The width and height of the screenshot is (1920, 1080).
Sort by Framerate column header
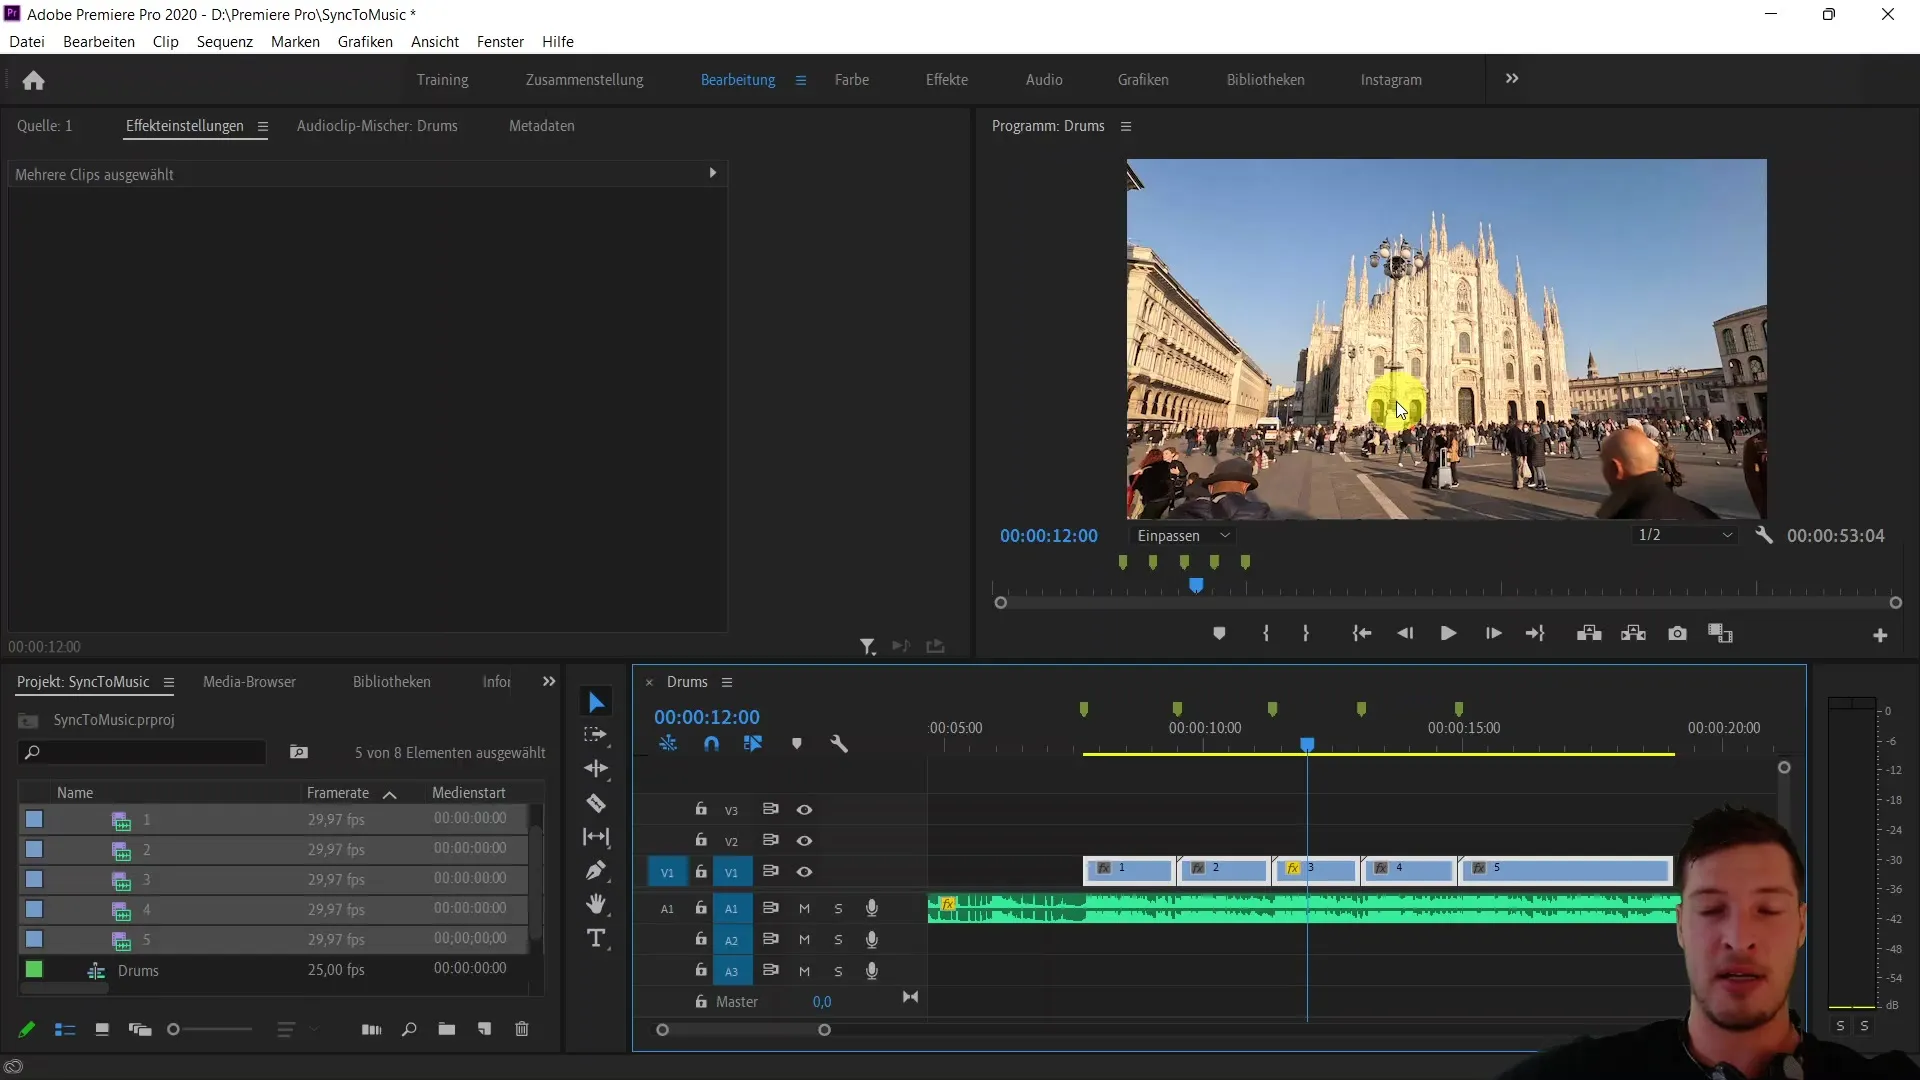[x=338, y=793]
